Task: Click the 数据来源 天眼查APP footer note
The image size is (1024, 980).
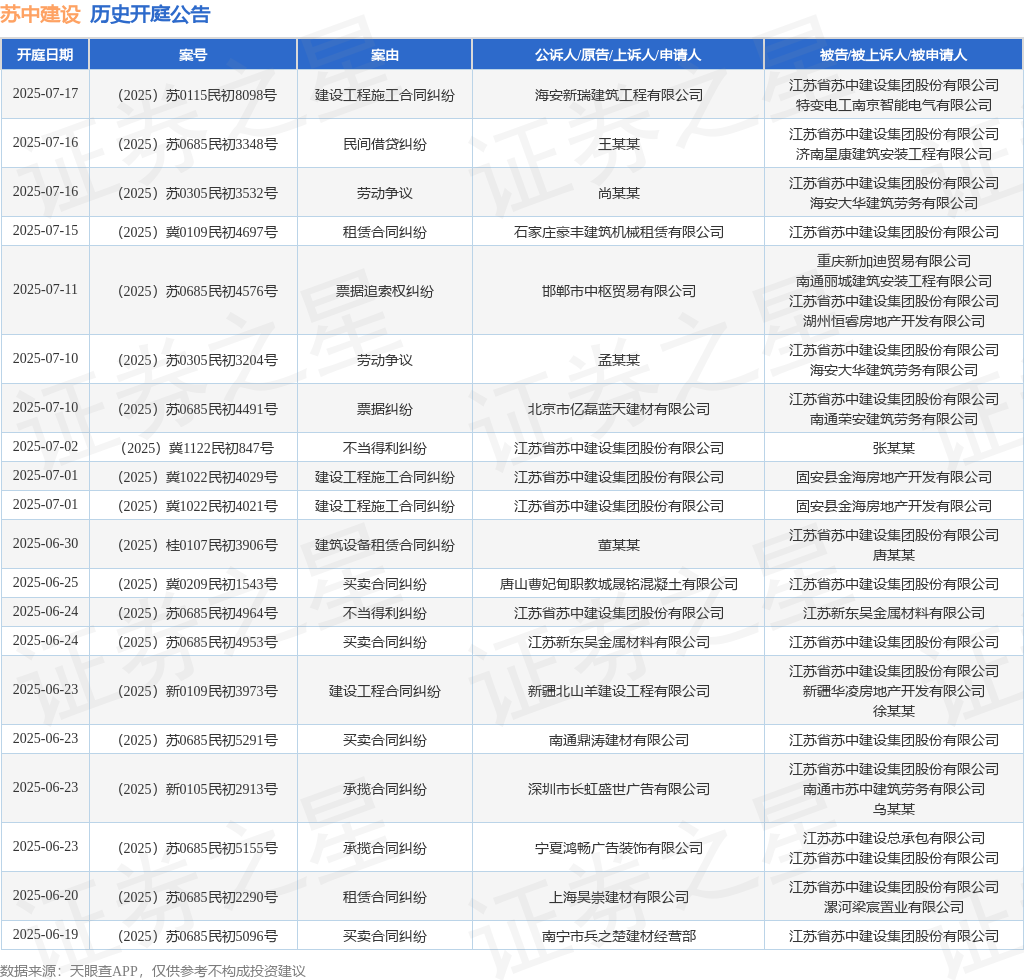Action: [153, 971]
